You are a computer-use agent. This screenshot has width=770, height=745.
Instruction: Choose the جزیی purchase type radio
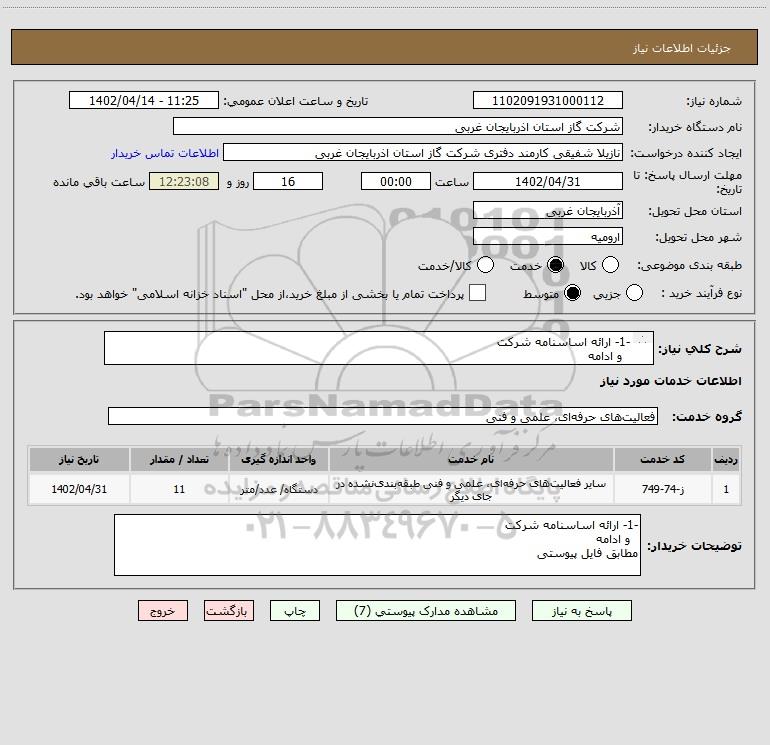coord(634,293)
